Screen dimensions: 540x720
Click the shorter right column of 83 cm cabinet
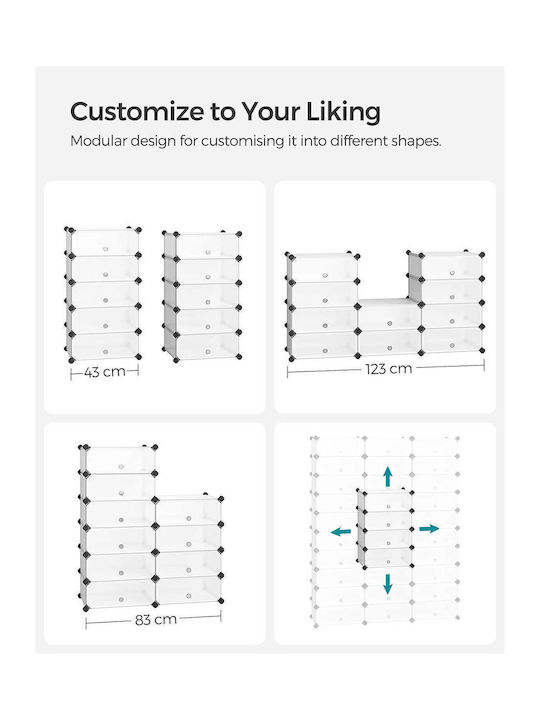pos(189,550)
